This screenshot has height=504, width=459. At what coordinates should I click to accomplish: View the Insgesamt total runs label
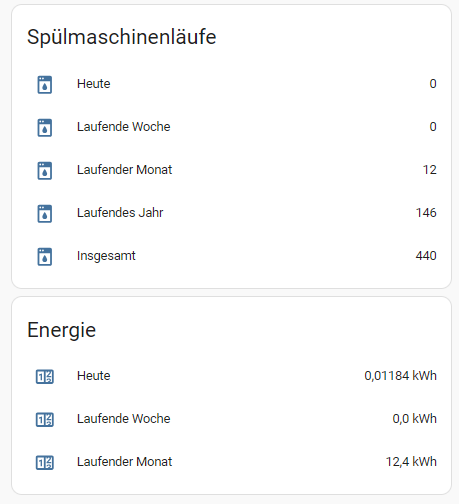click(106, 256)
